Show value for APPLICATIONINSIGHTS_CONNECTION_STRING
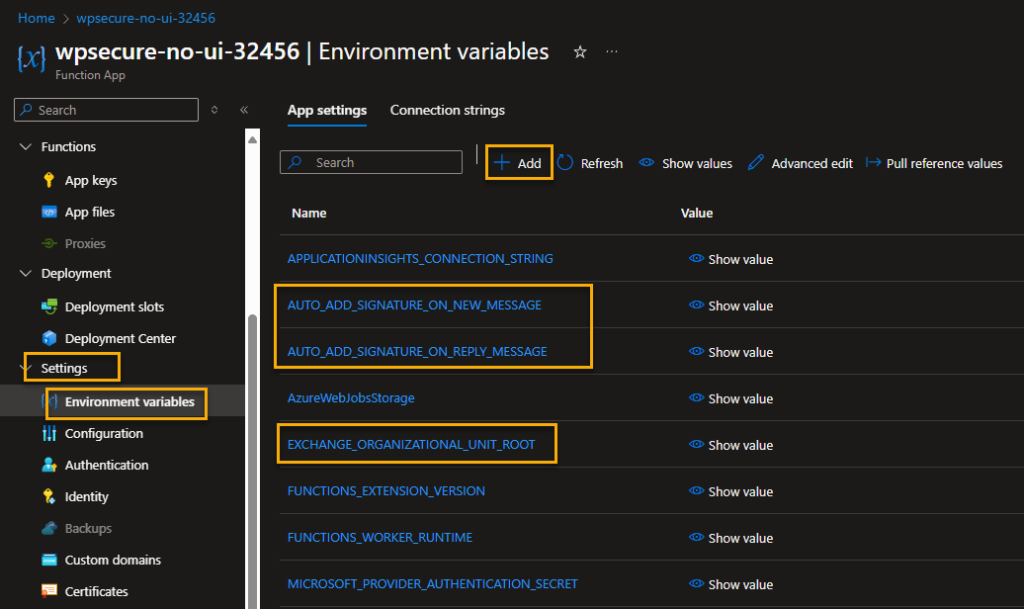Viewport: 1024px width, 609px height. 731,259
